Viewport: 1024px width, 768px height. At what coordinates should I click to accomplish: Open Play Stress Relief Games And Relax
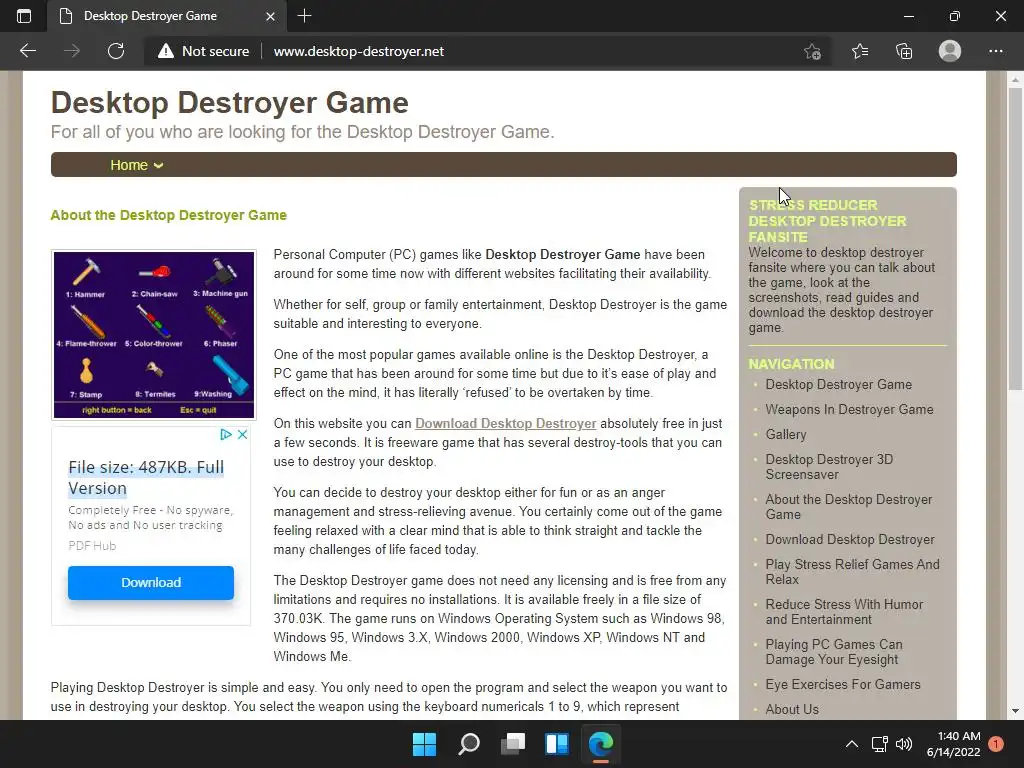tap(852, 571)
